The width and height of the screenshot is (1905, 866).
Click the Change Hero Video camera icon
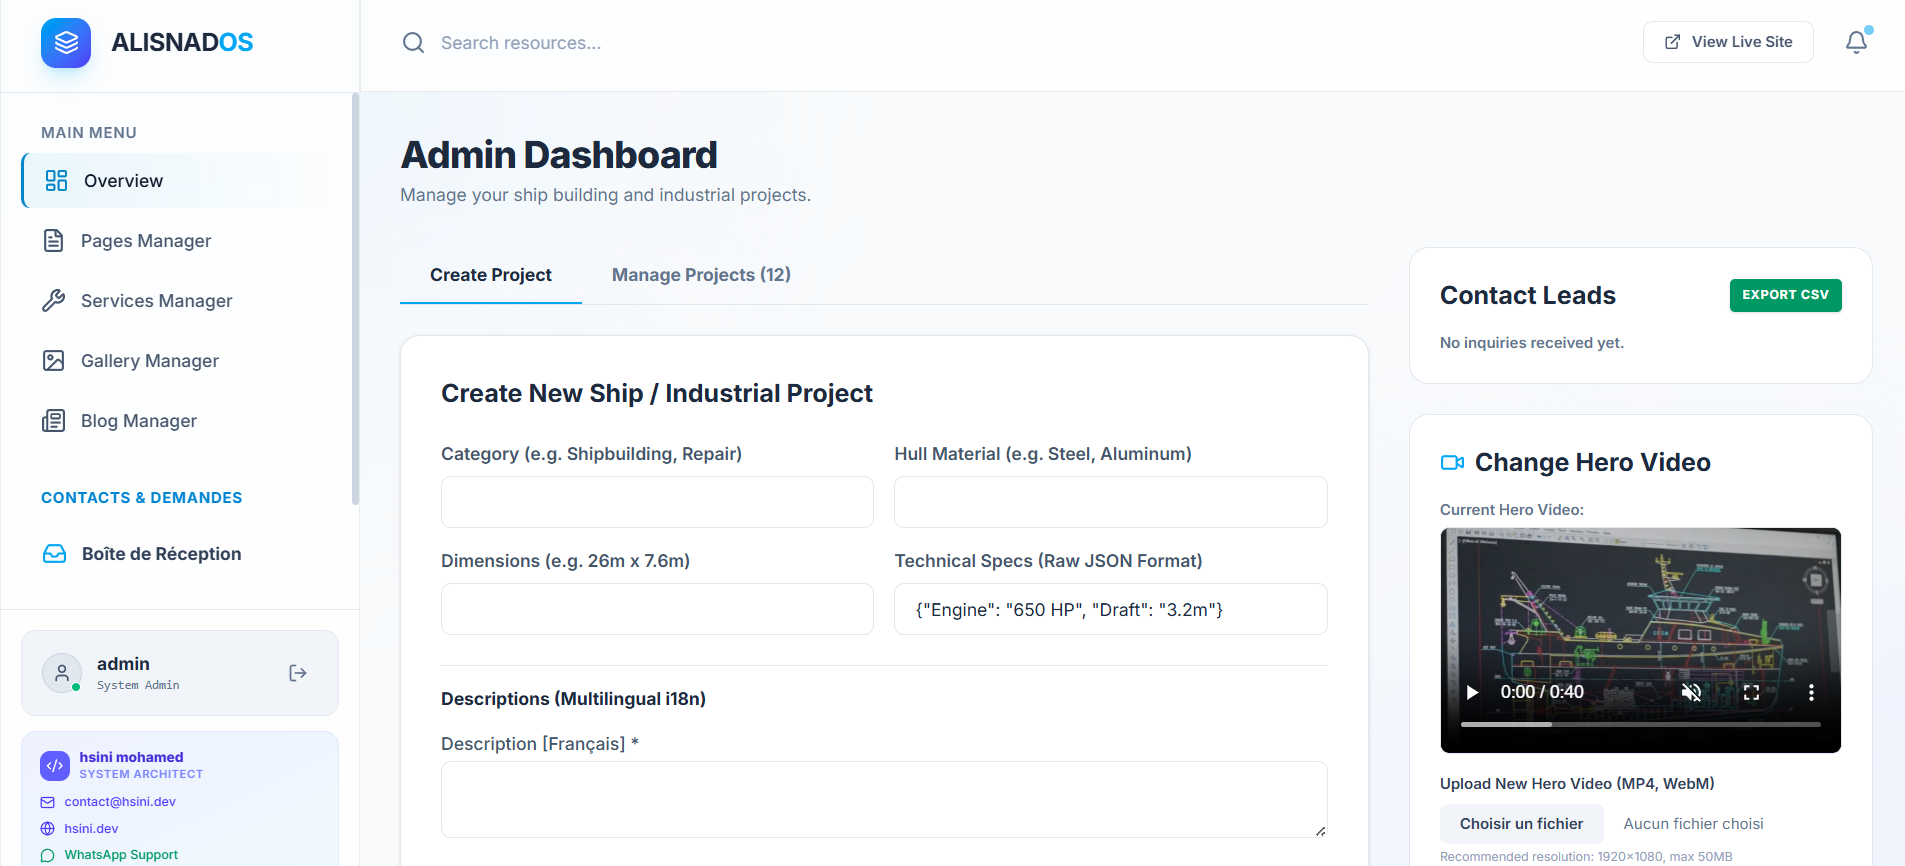tap(1452, 462)
